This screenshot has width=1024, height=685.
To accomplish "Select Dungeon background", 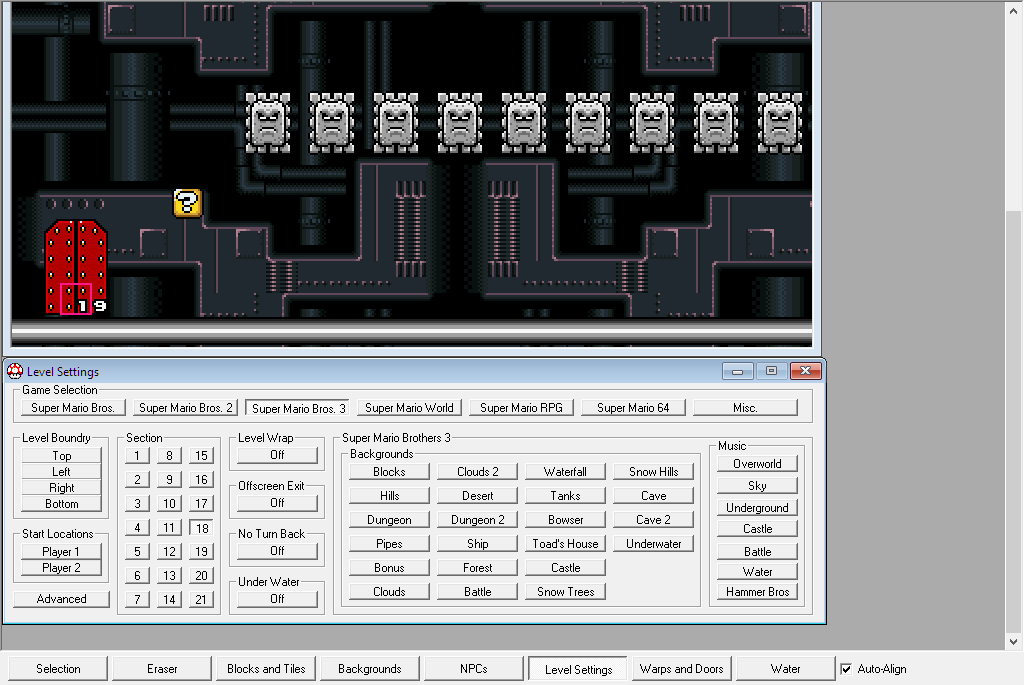I will pos(389,520).
